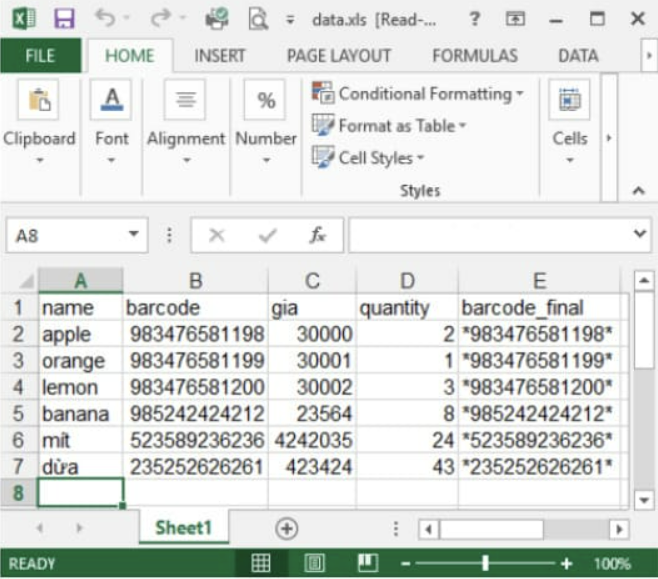Click horizontal scrollbar right arrow
This screenshot has width=658, height=579.
click(x=619, y=529)
